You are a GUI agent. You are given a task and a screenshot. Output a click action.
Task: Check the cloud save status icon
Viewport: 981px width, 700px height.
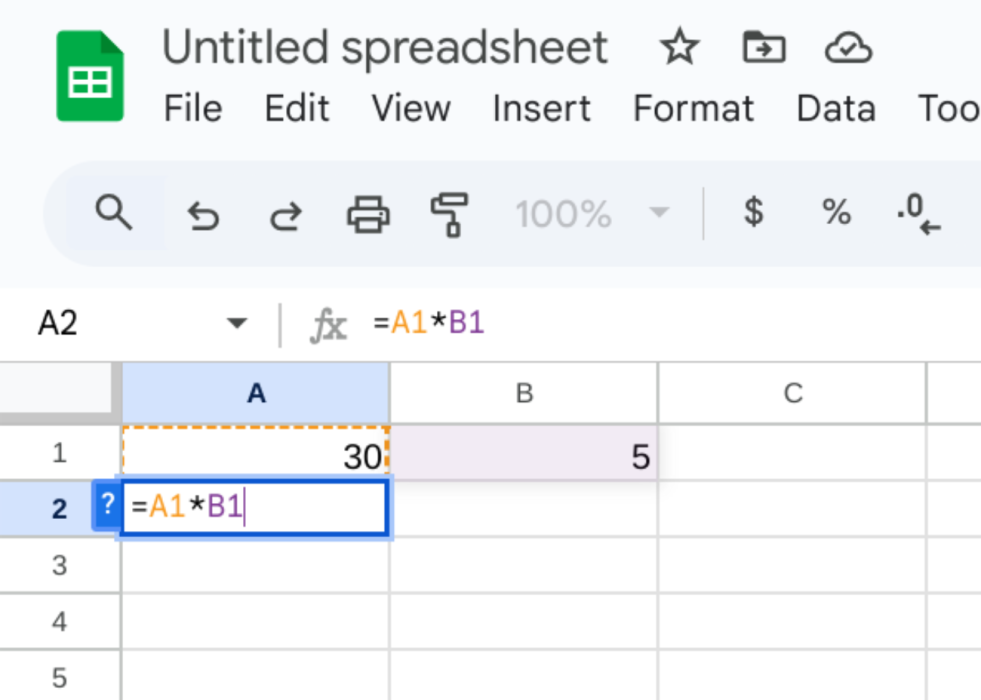[848, 47]
